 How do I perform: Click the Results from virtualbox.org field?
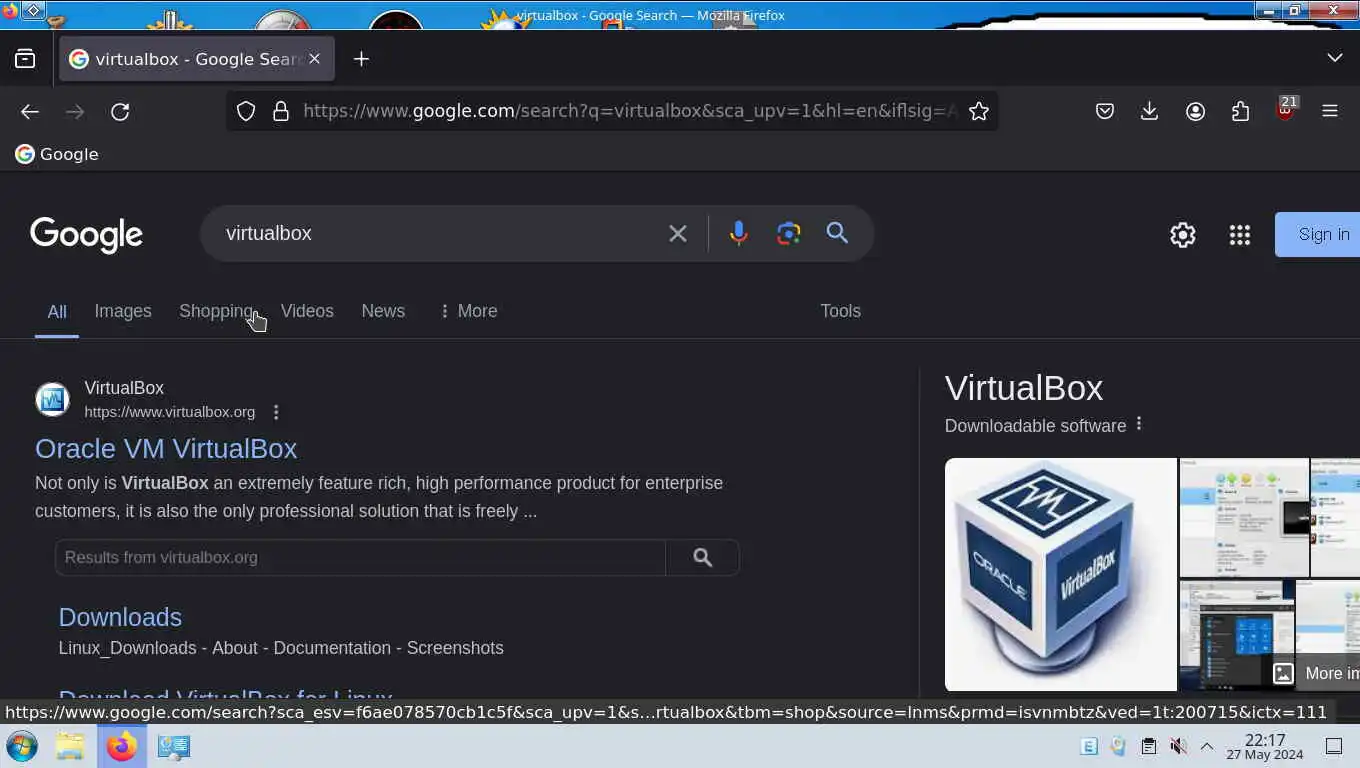click(x=360, y=557)
